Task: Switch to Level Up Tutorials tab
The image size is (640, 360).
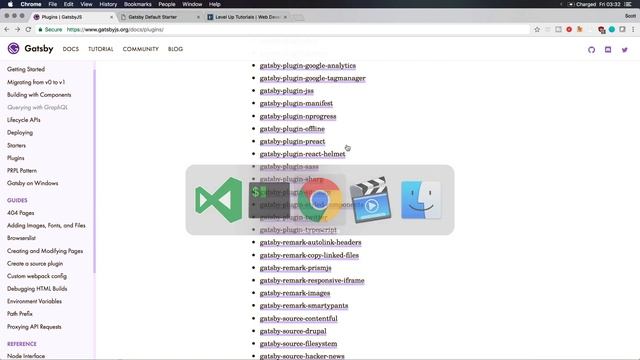Action: click(x=247, y=17)
